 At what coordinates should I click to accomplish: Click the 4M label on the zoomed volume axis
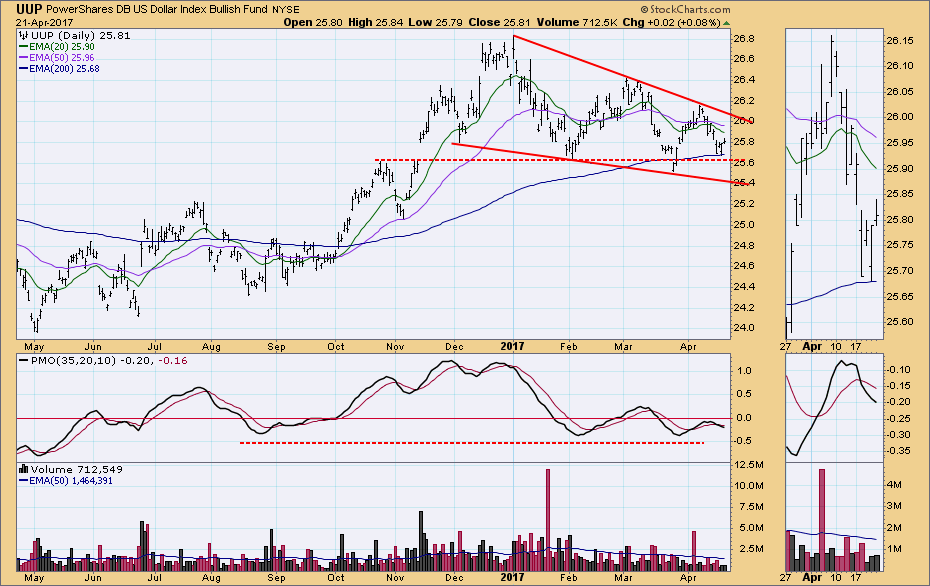tap(894, 485)
